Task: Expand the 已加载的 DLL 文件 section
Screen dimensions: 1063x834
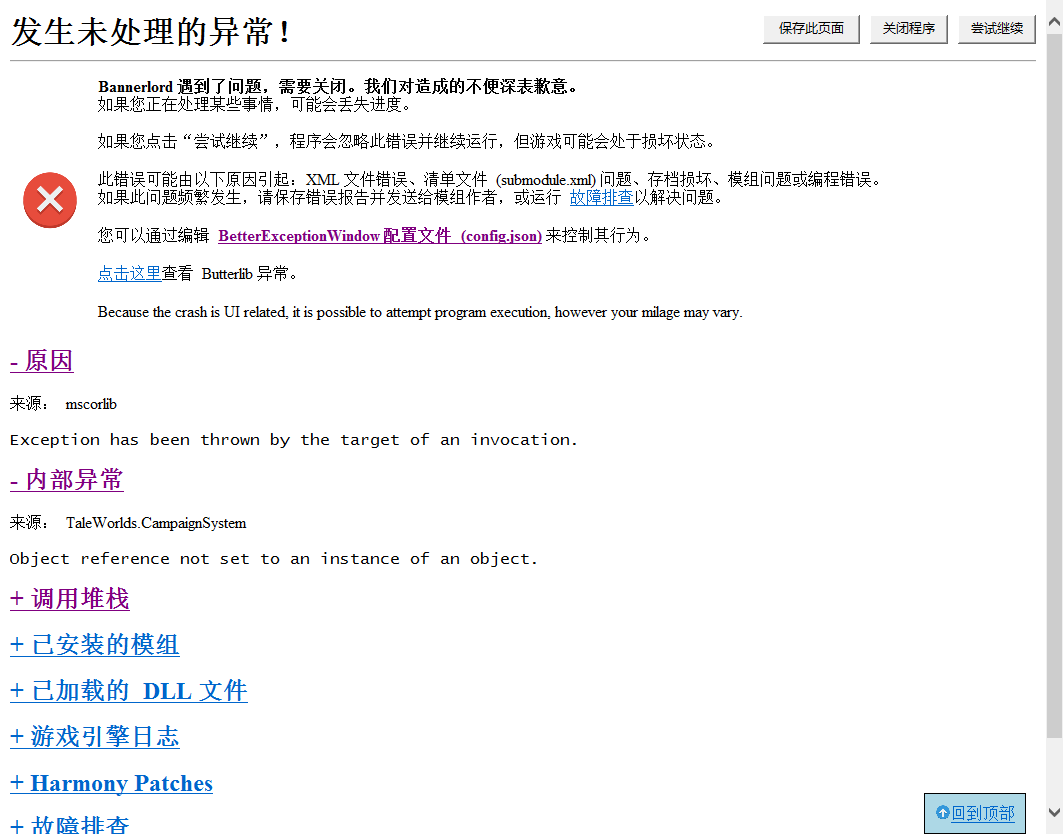Action: click(129, 690)
